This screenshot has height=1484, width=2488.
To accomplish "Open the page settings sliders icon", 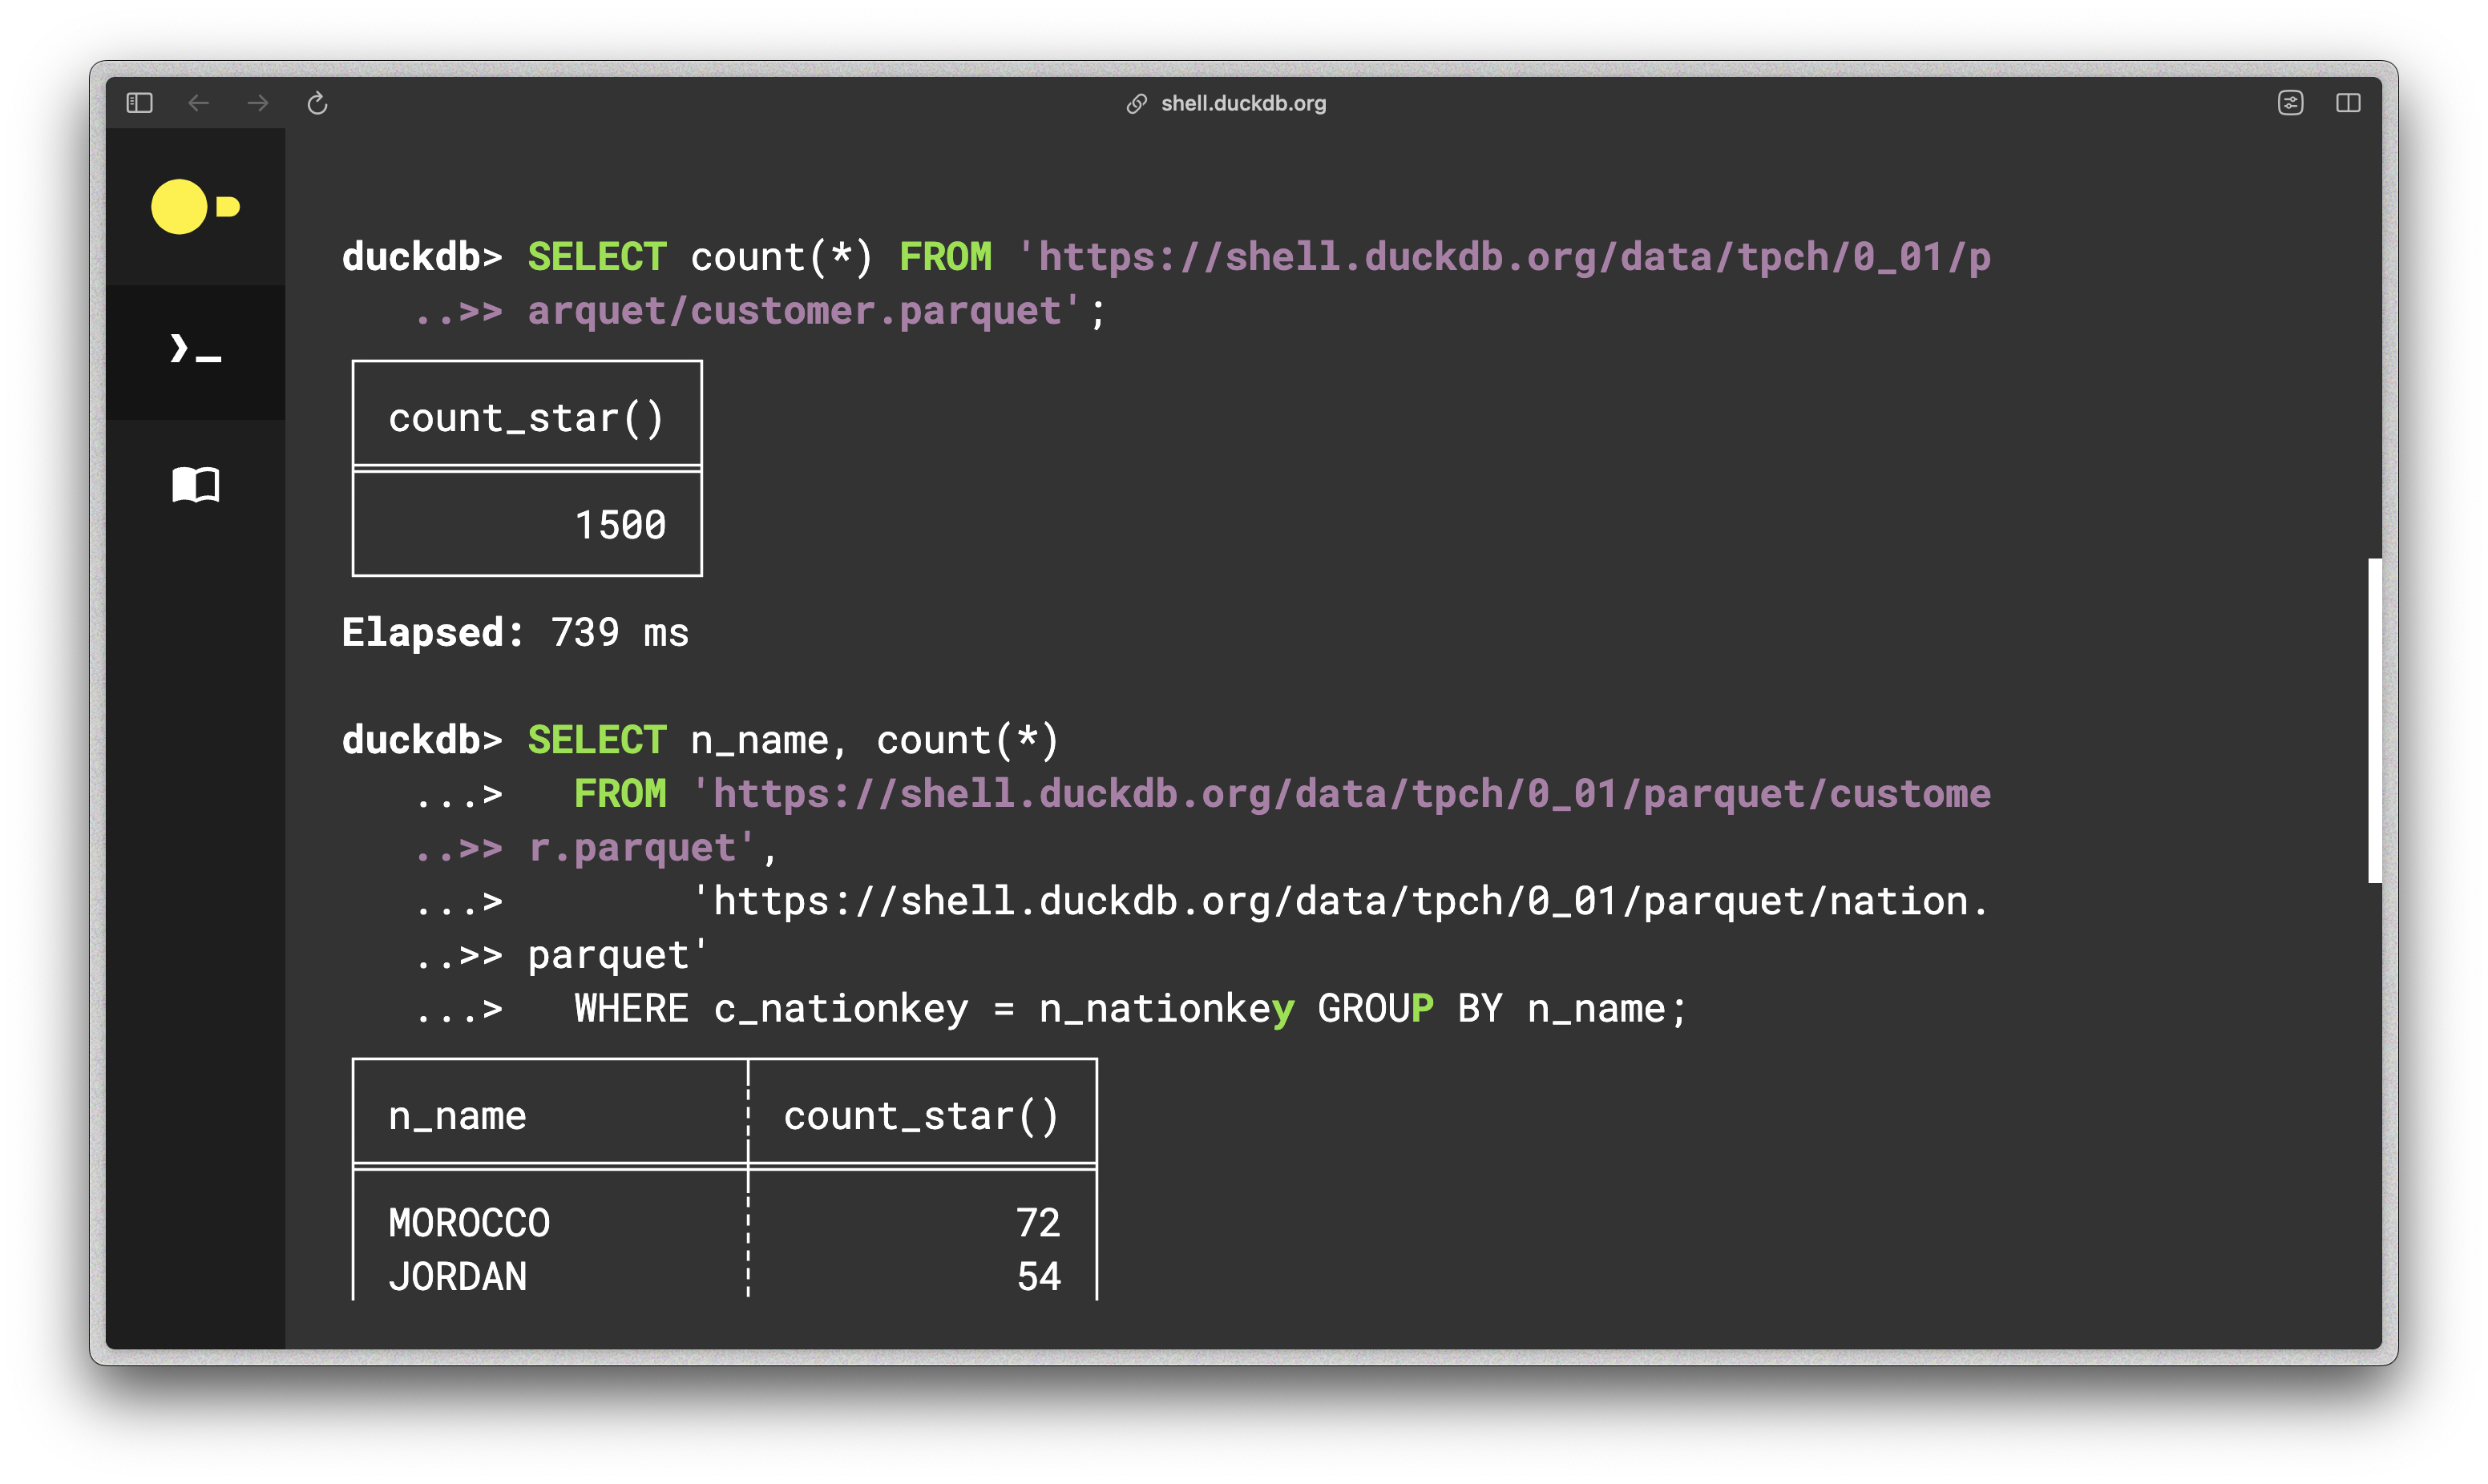I will (x=2291, y=103).
